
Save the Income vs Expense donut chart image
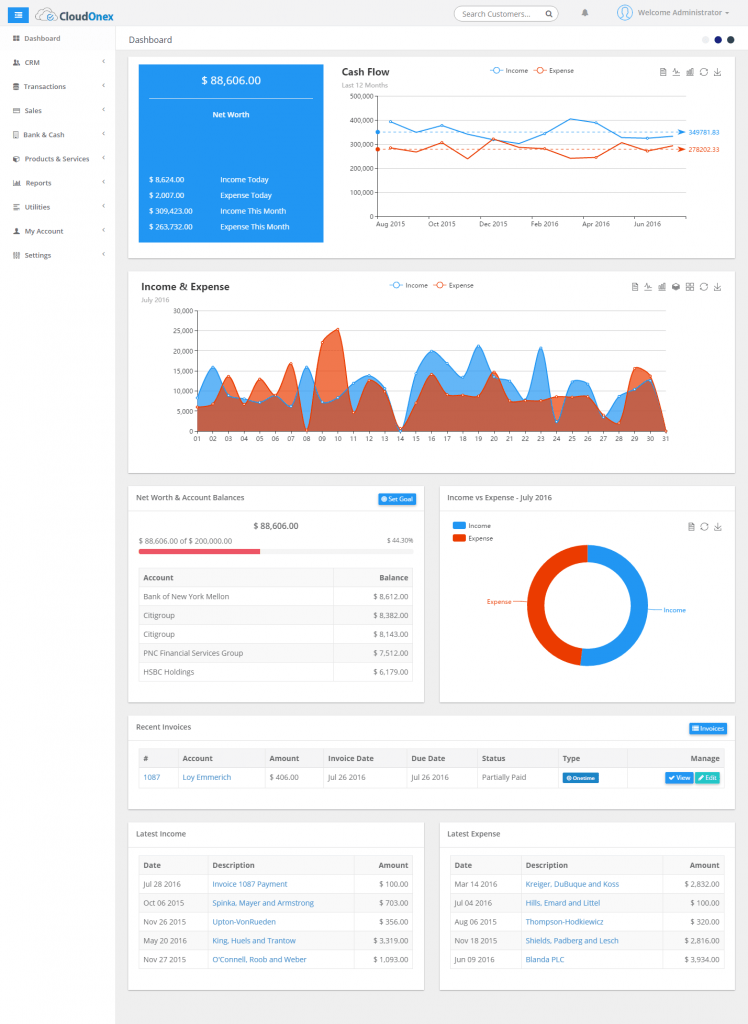tap(717, 526)
